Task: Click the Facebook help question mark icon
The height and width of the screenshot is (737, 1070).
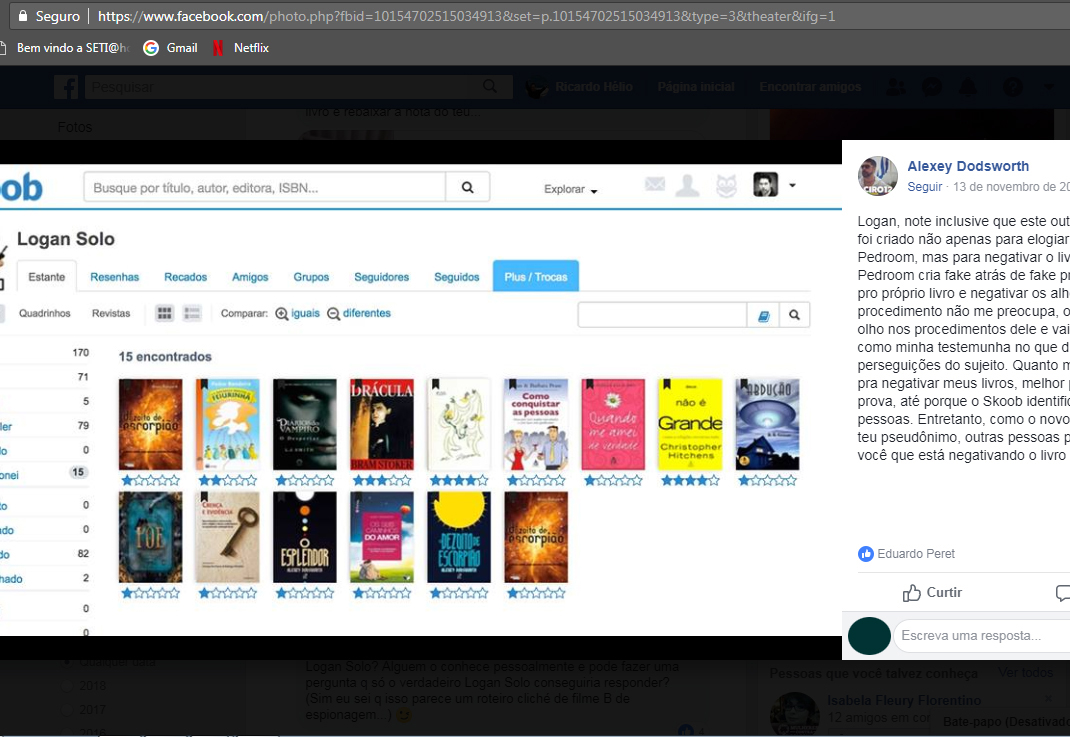Action: (1013, 87)
